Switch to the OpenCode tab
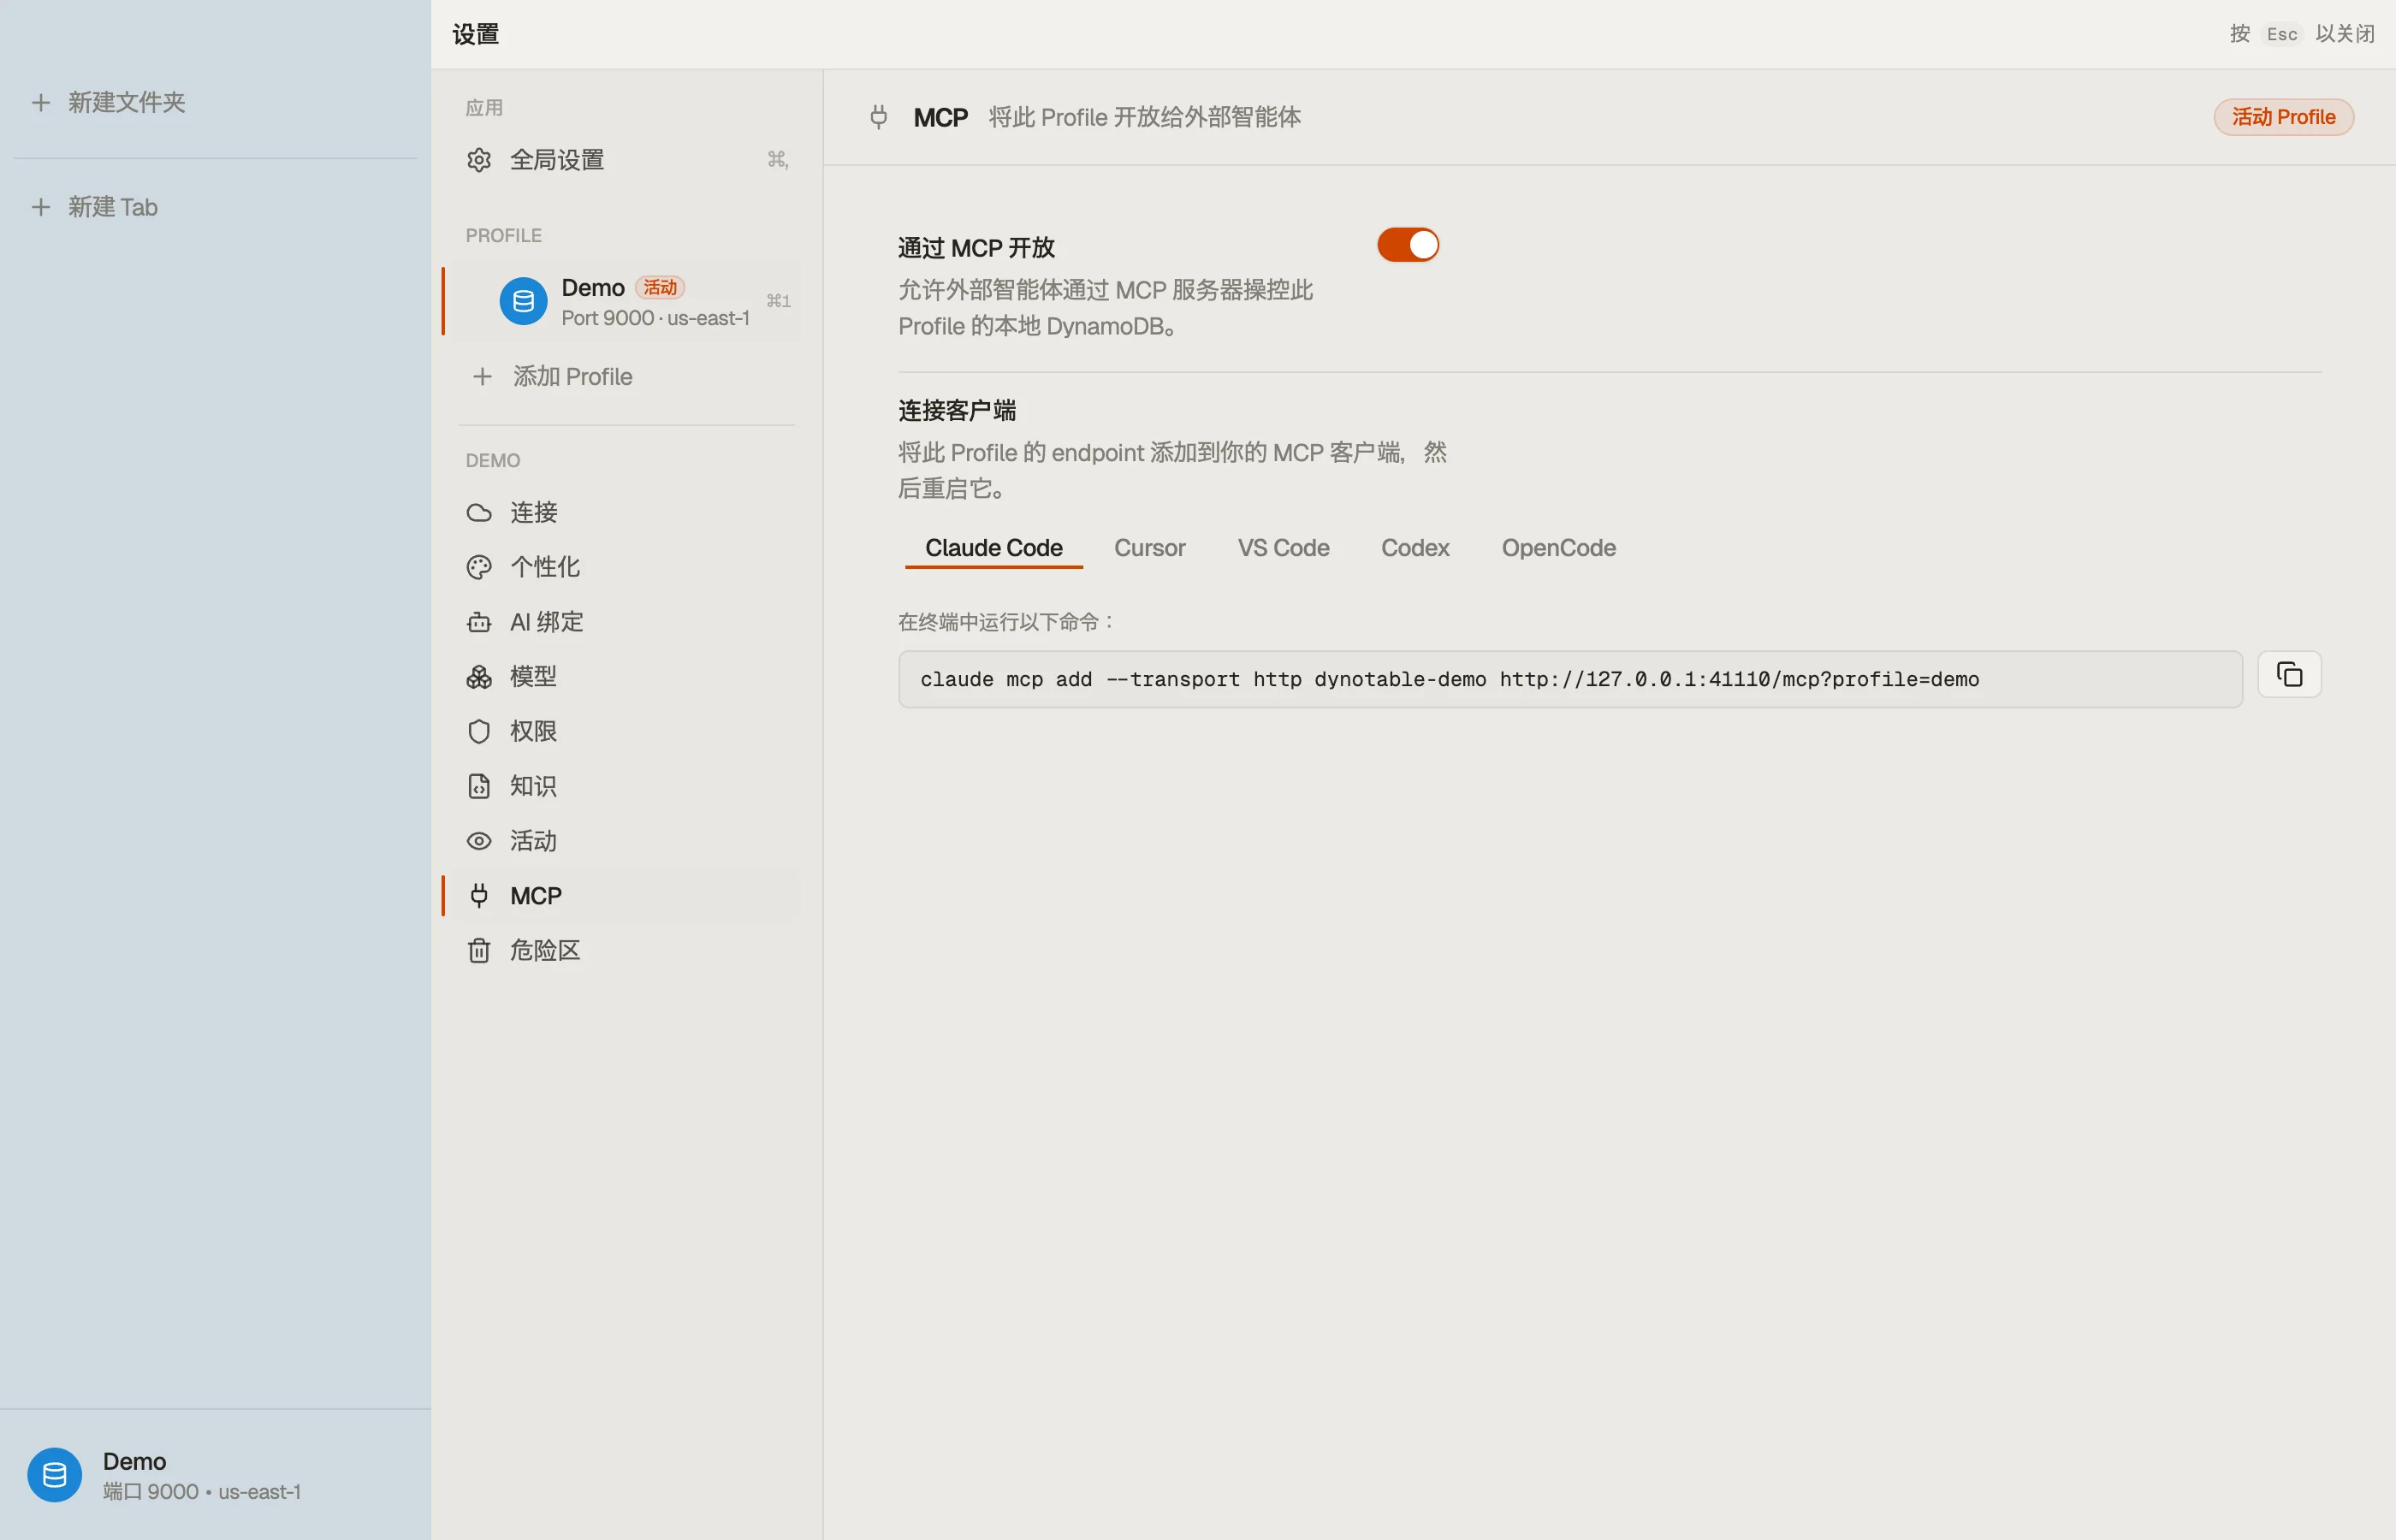This screenshot has width=2396, height=1540. (x=1558, y=548)
